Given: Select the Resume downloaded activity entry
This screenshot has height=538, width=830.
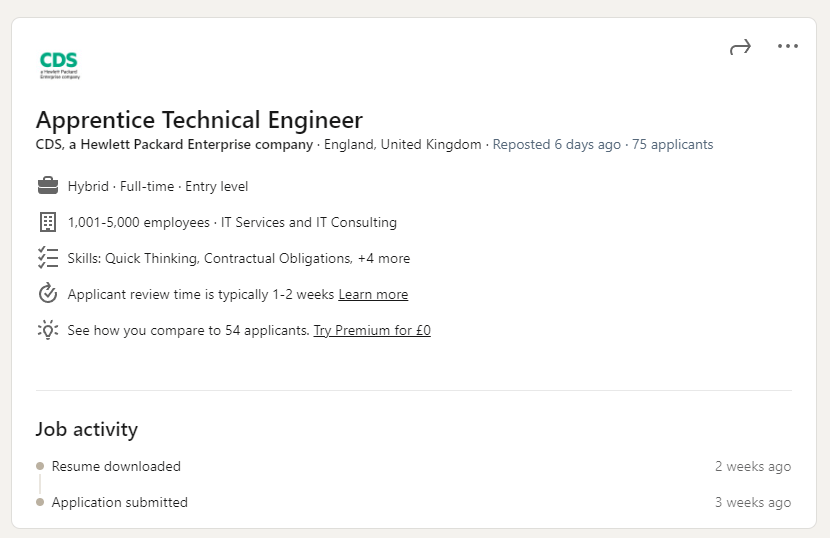Looking at the screenshot, I should (116, 466).
